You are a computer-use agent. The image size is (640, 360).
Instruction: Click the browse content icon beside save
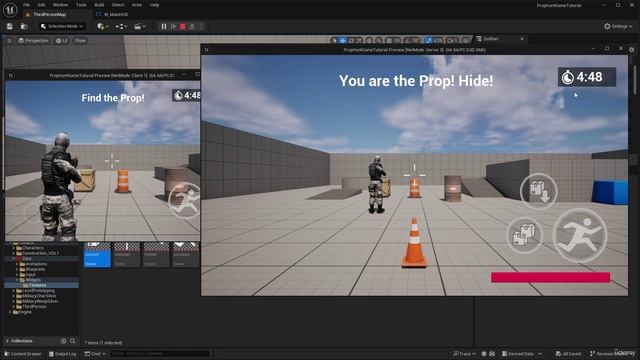click(24, 26)
